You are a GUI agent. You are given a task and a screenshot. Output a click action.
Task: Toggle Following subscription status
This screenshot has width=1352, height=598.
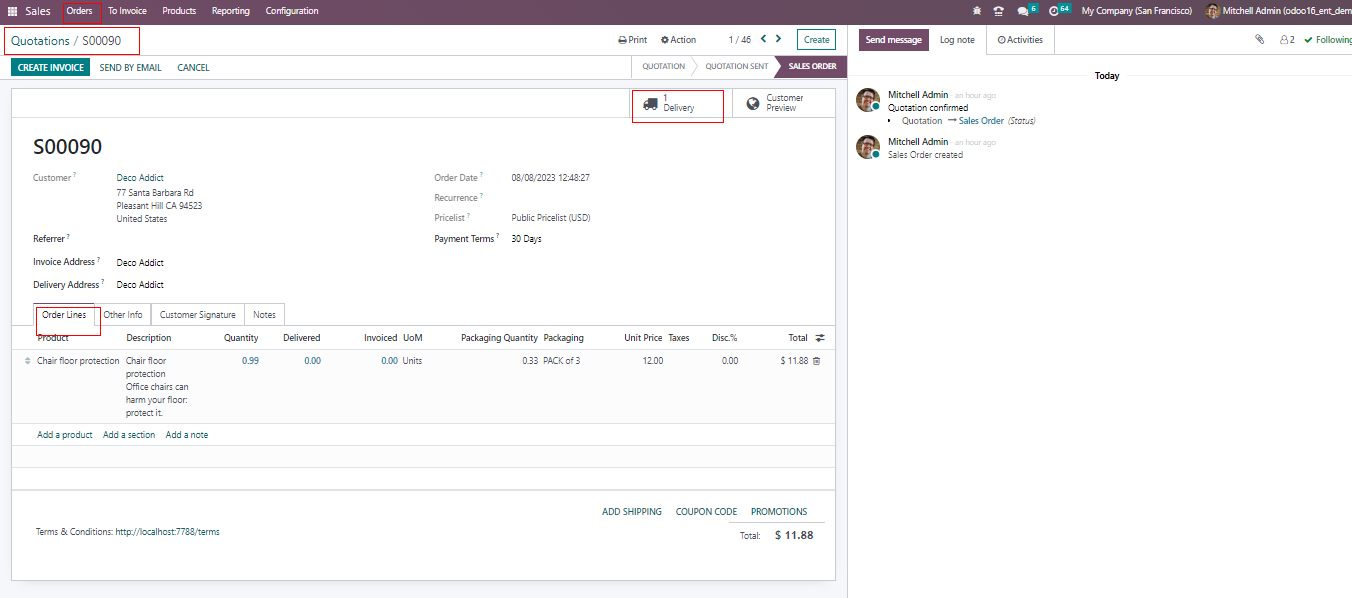[x=1327, y=40]
